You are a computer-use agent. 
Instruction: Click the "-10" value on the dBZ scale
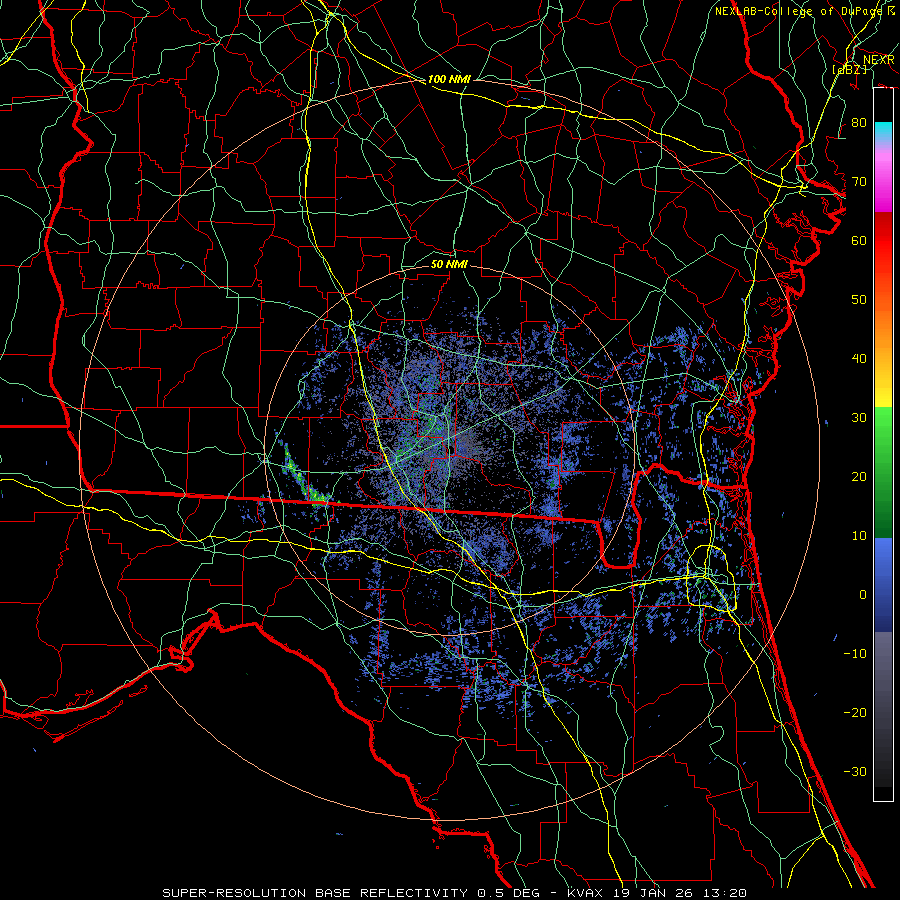855,654
